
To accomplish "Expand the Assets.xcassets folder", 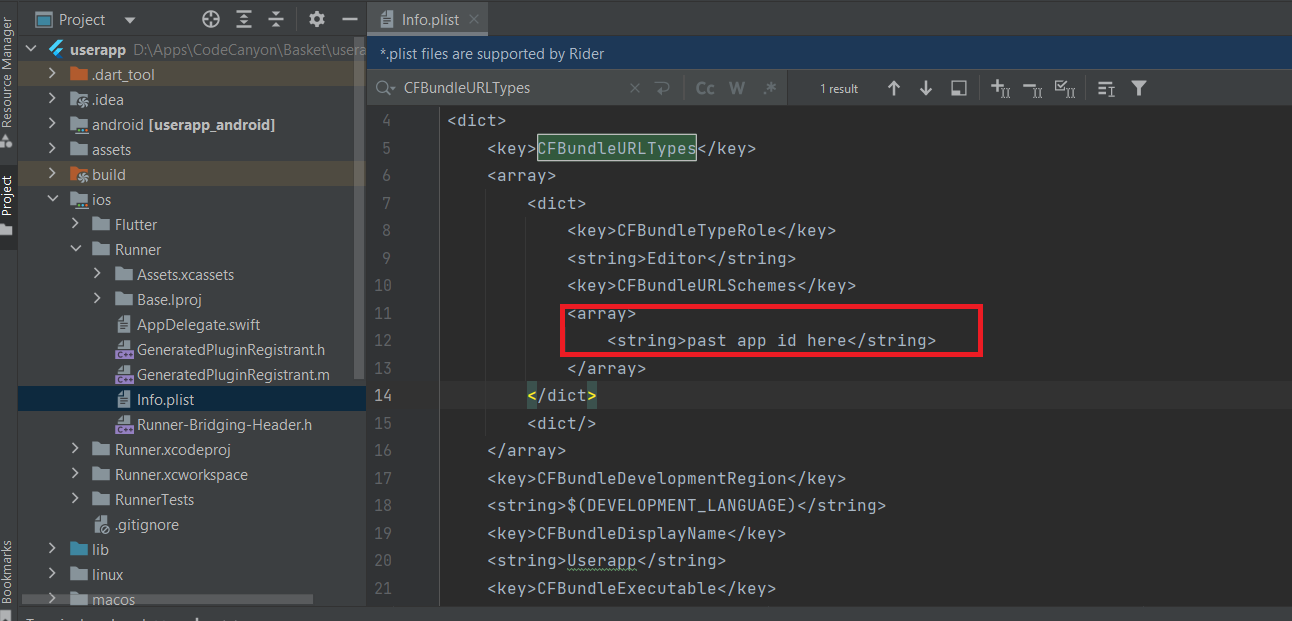I will (97, 275).
